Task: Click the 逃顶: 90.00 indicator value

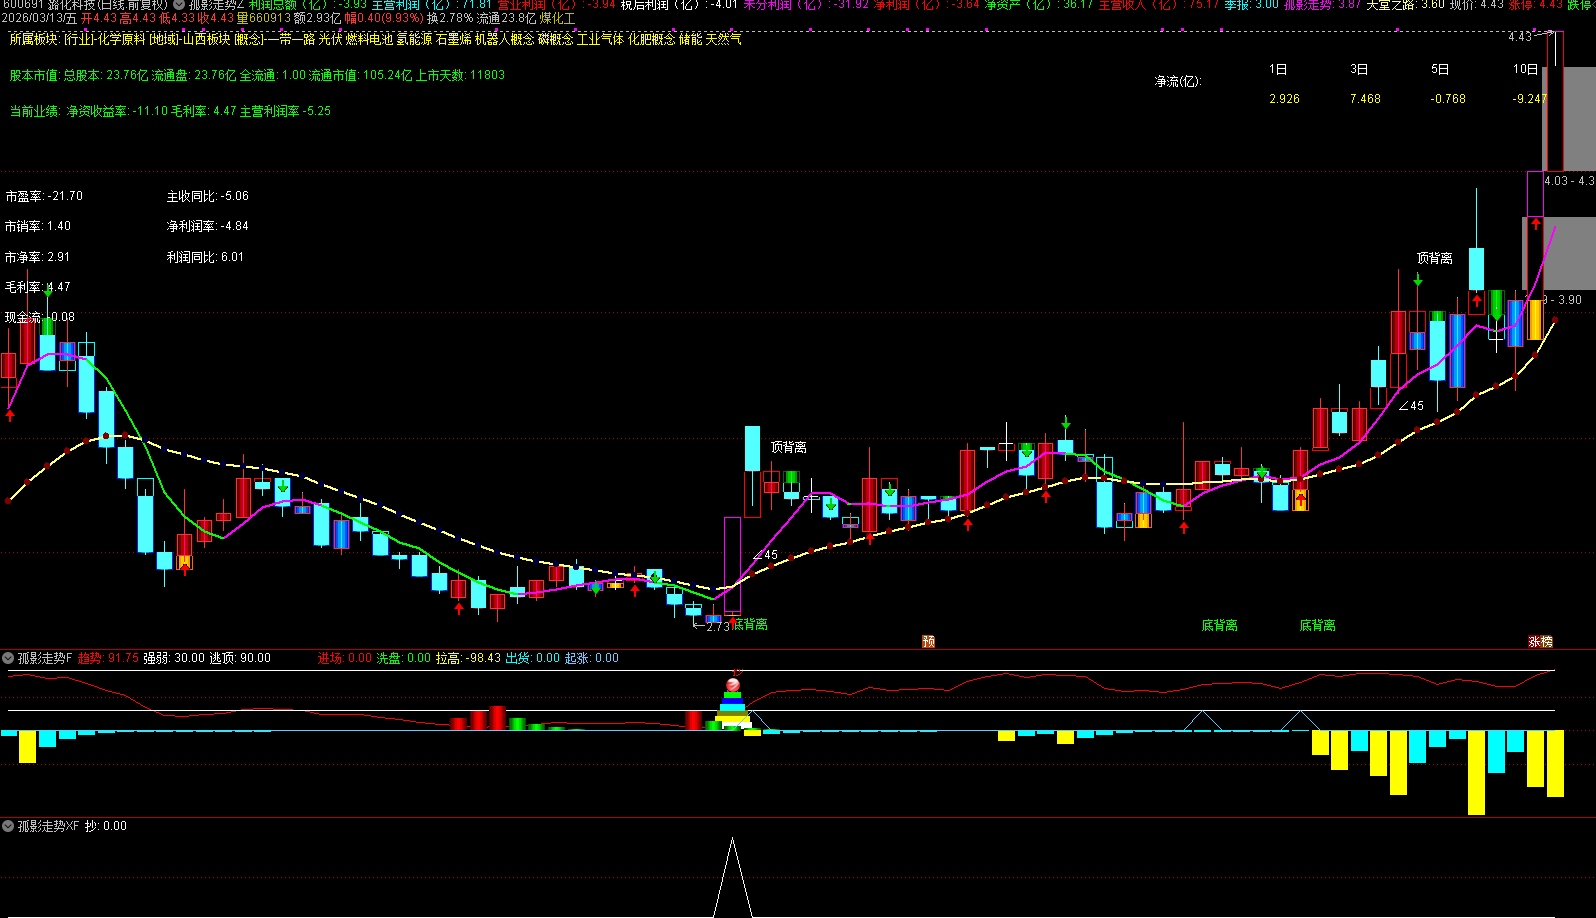Action: (240, 658)
